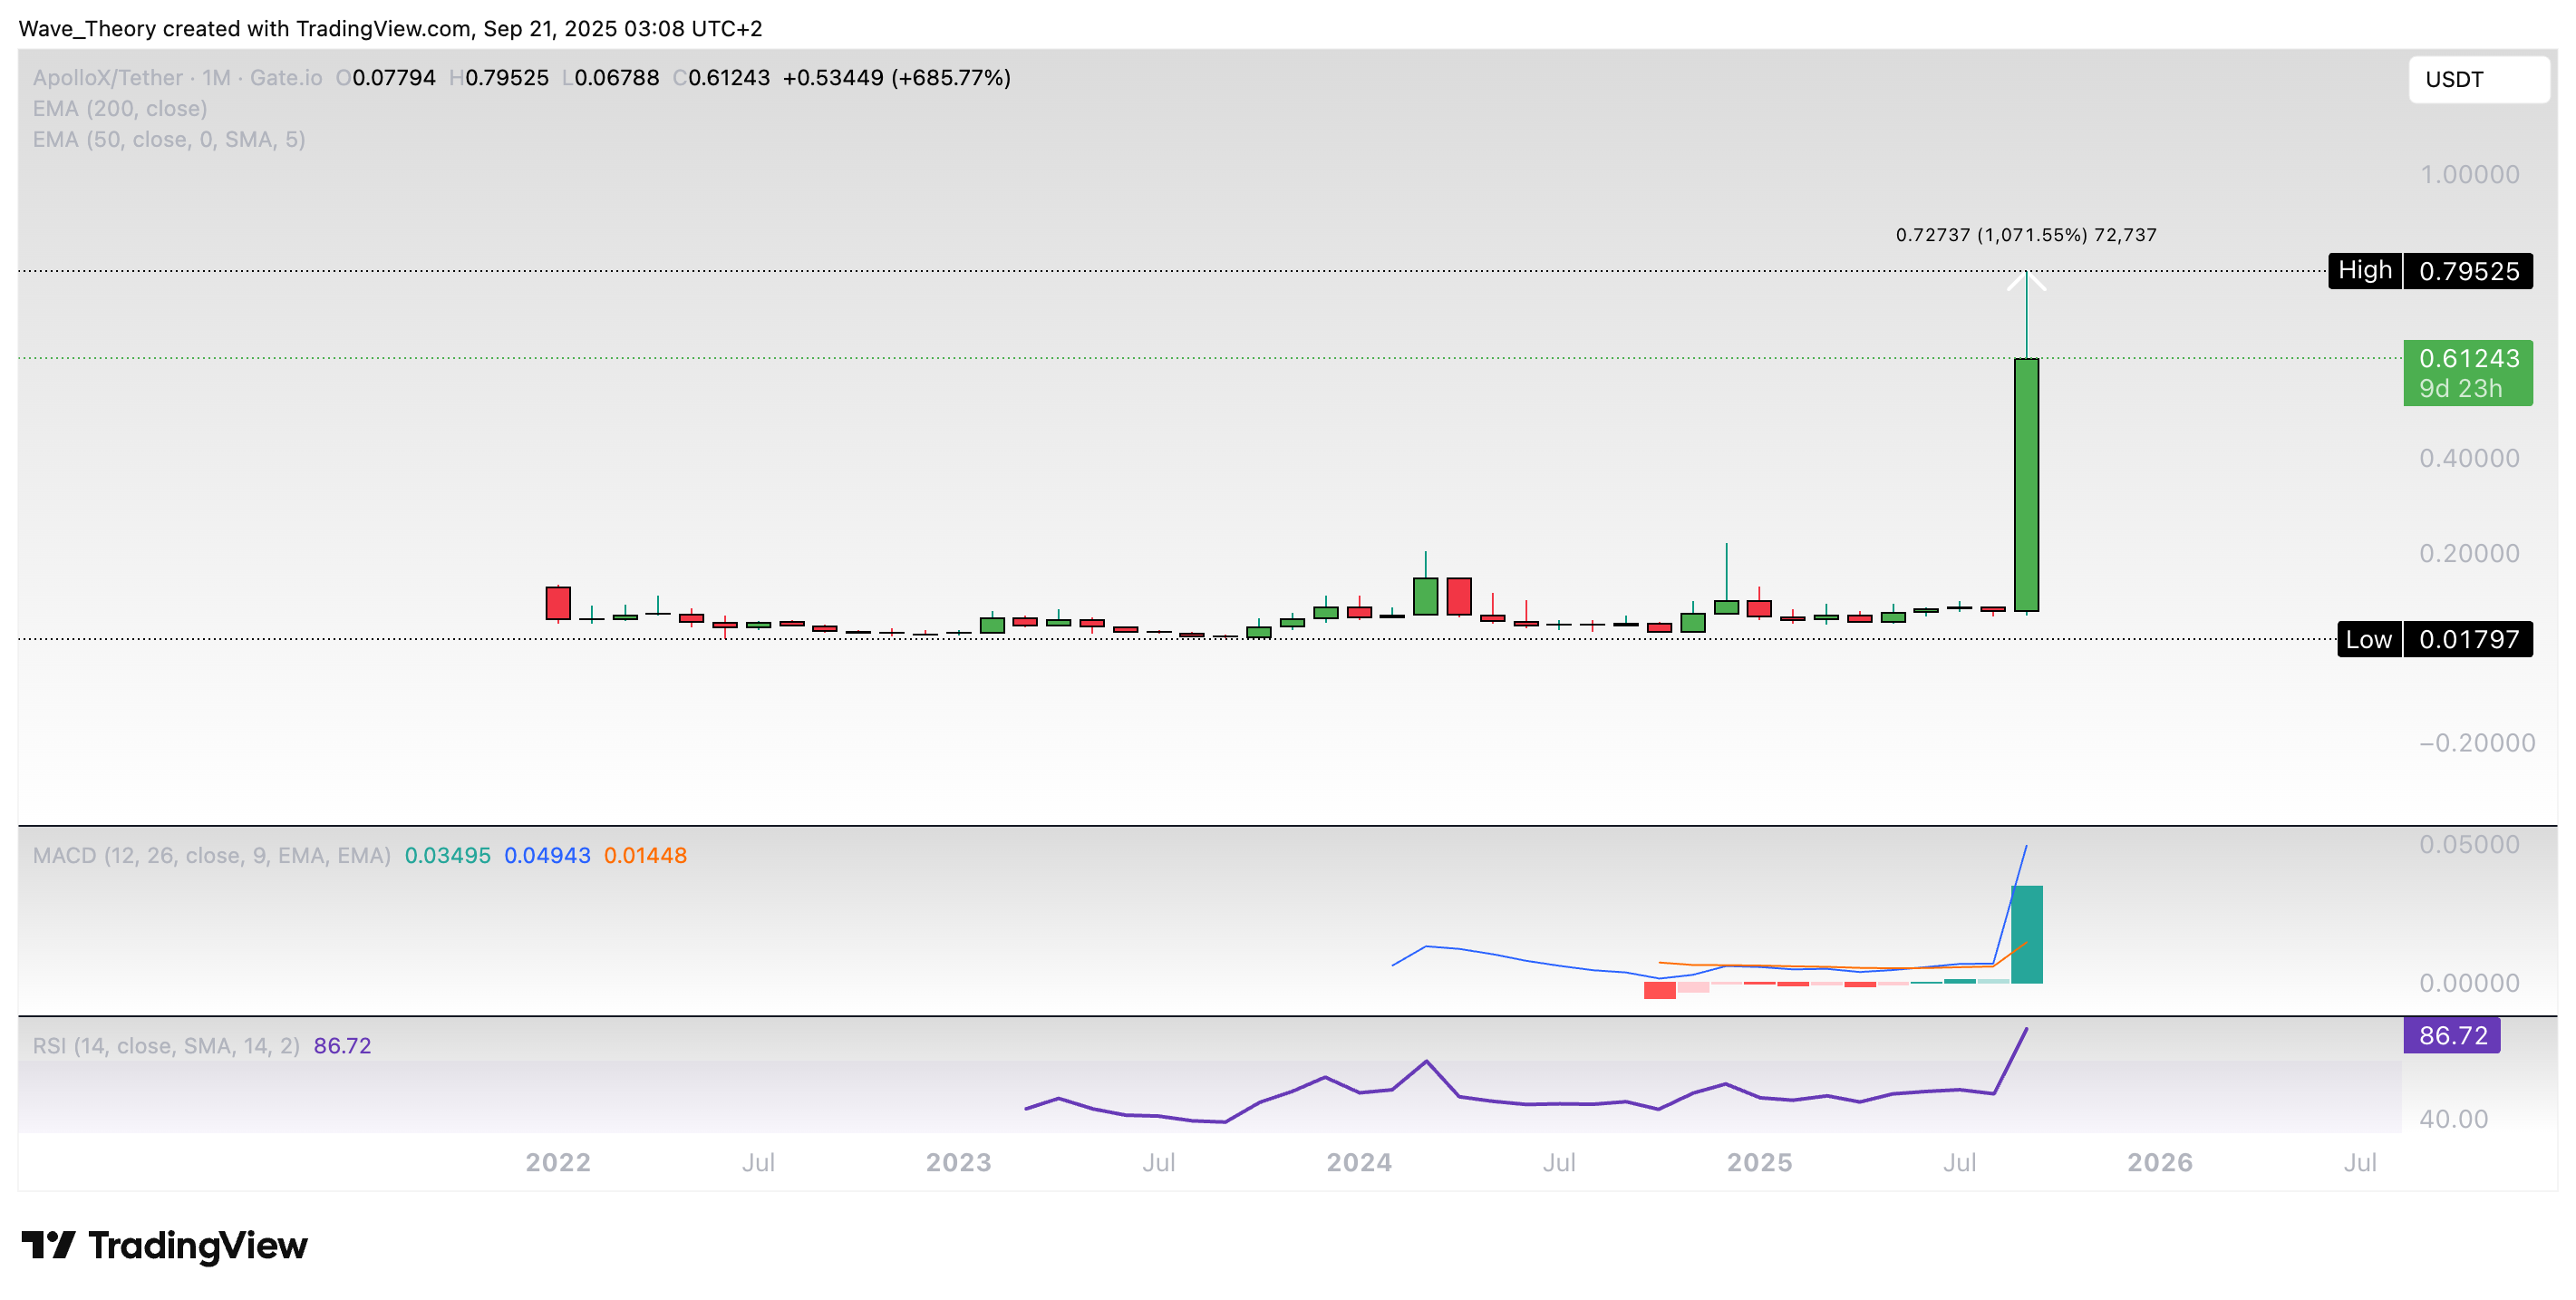Image resolution: width=2576 pixels, height=1300 pixels.
Task: Click the large green September 2025 candle
Action: click(x=2026, y=485)
